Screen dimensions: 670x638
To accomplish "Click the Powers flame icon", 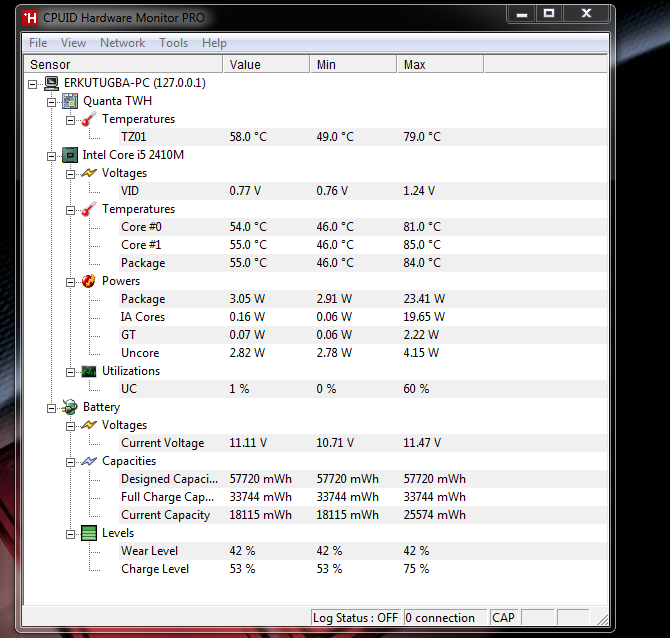I will (x=89, y=281).
